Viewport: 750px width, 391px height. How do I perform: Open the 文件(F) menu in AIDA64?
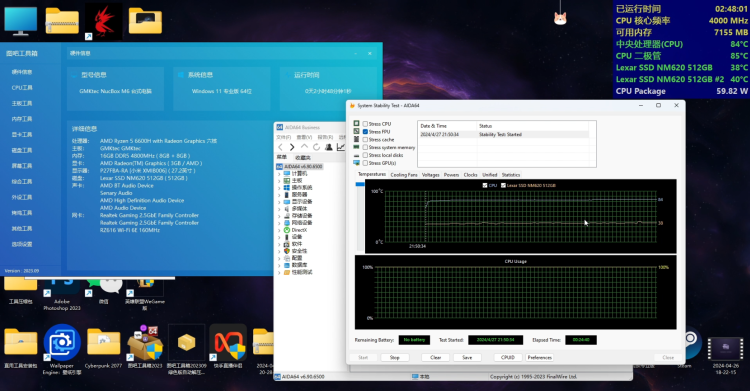tap(284, 137)
